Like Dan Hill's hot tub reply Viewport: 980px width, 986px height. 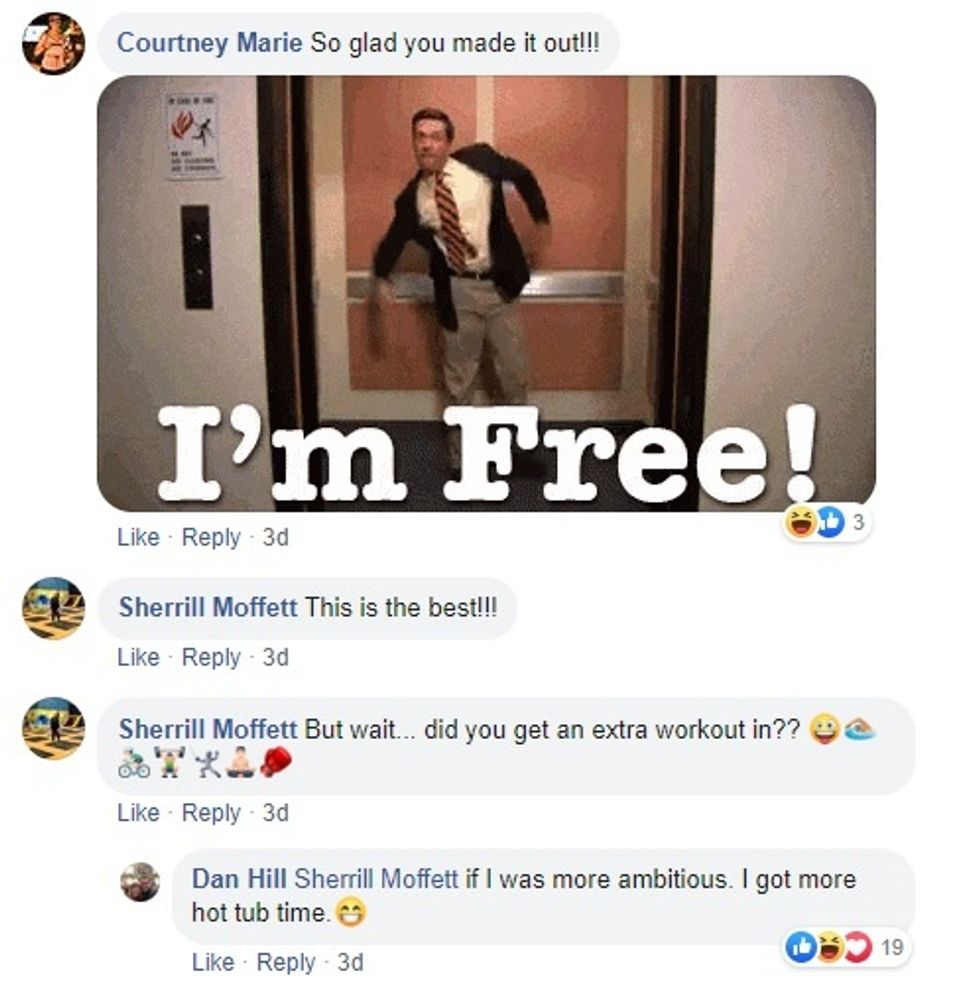(x=213, y=962)
